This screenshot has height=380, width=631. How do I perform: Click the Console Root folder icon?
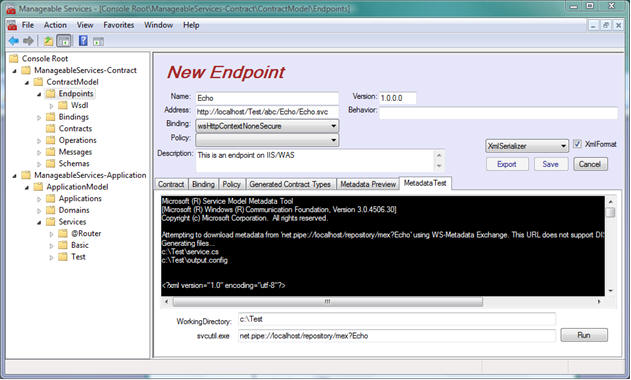[14, 59]
